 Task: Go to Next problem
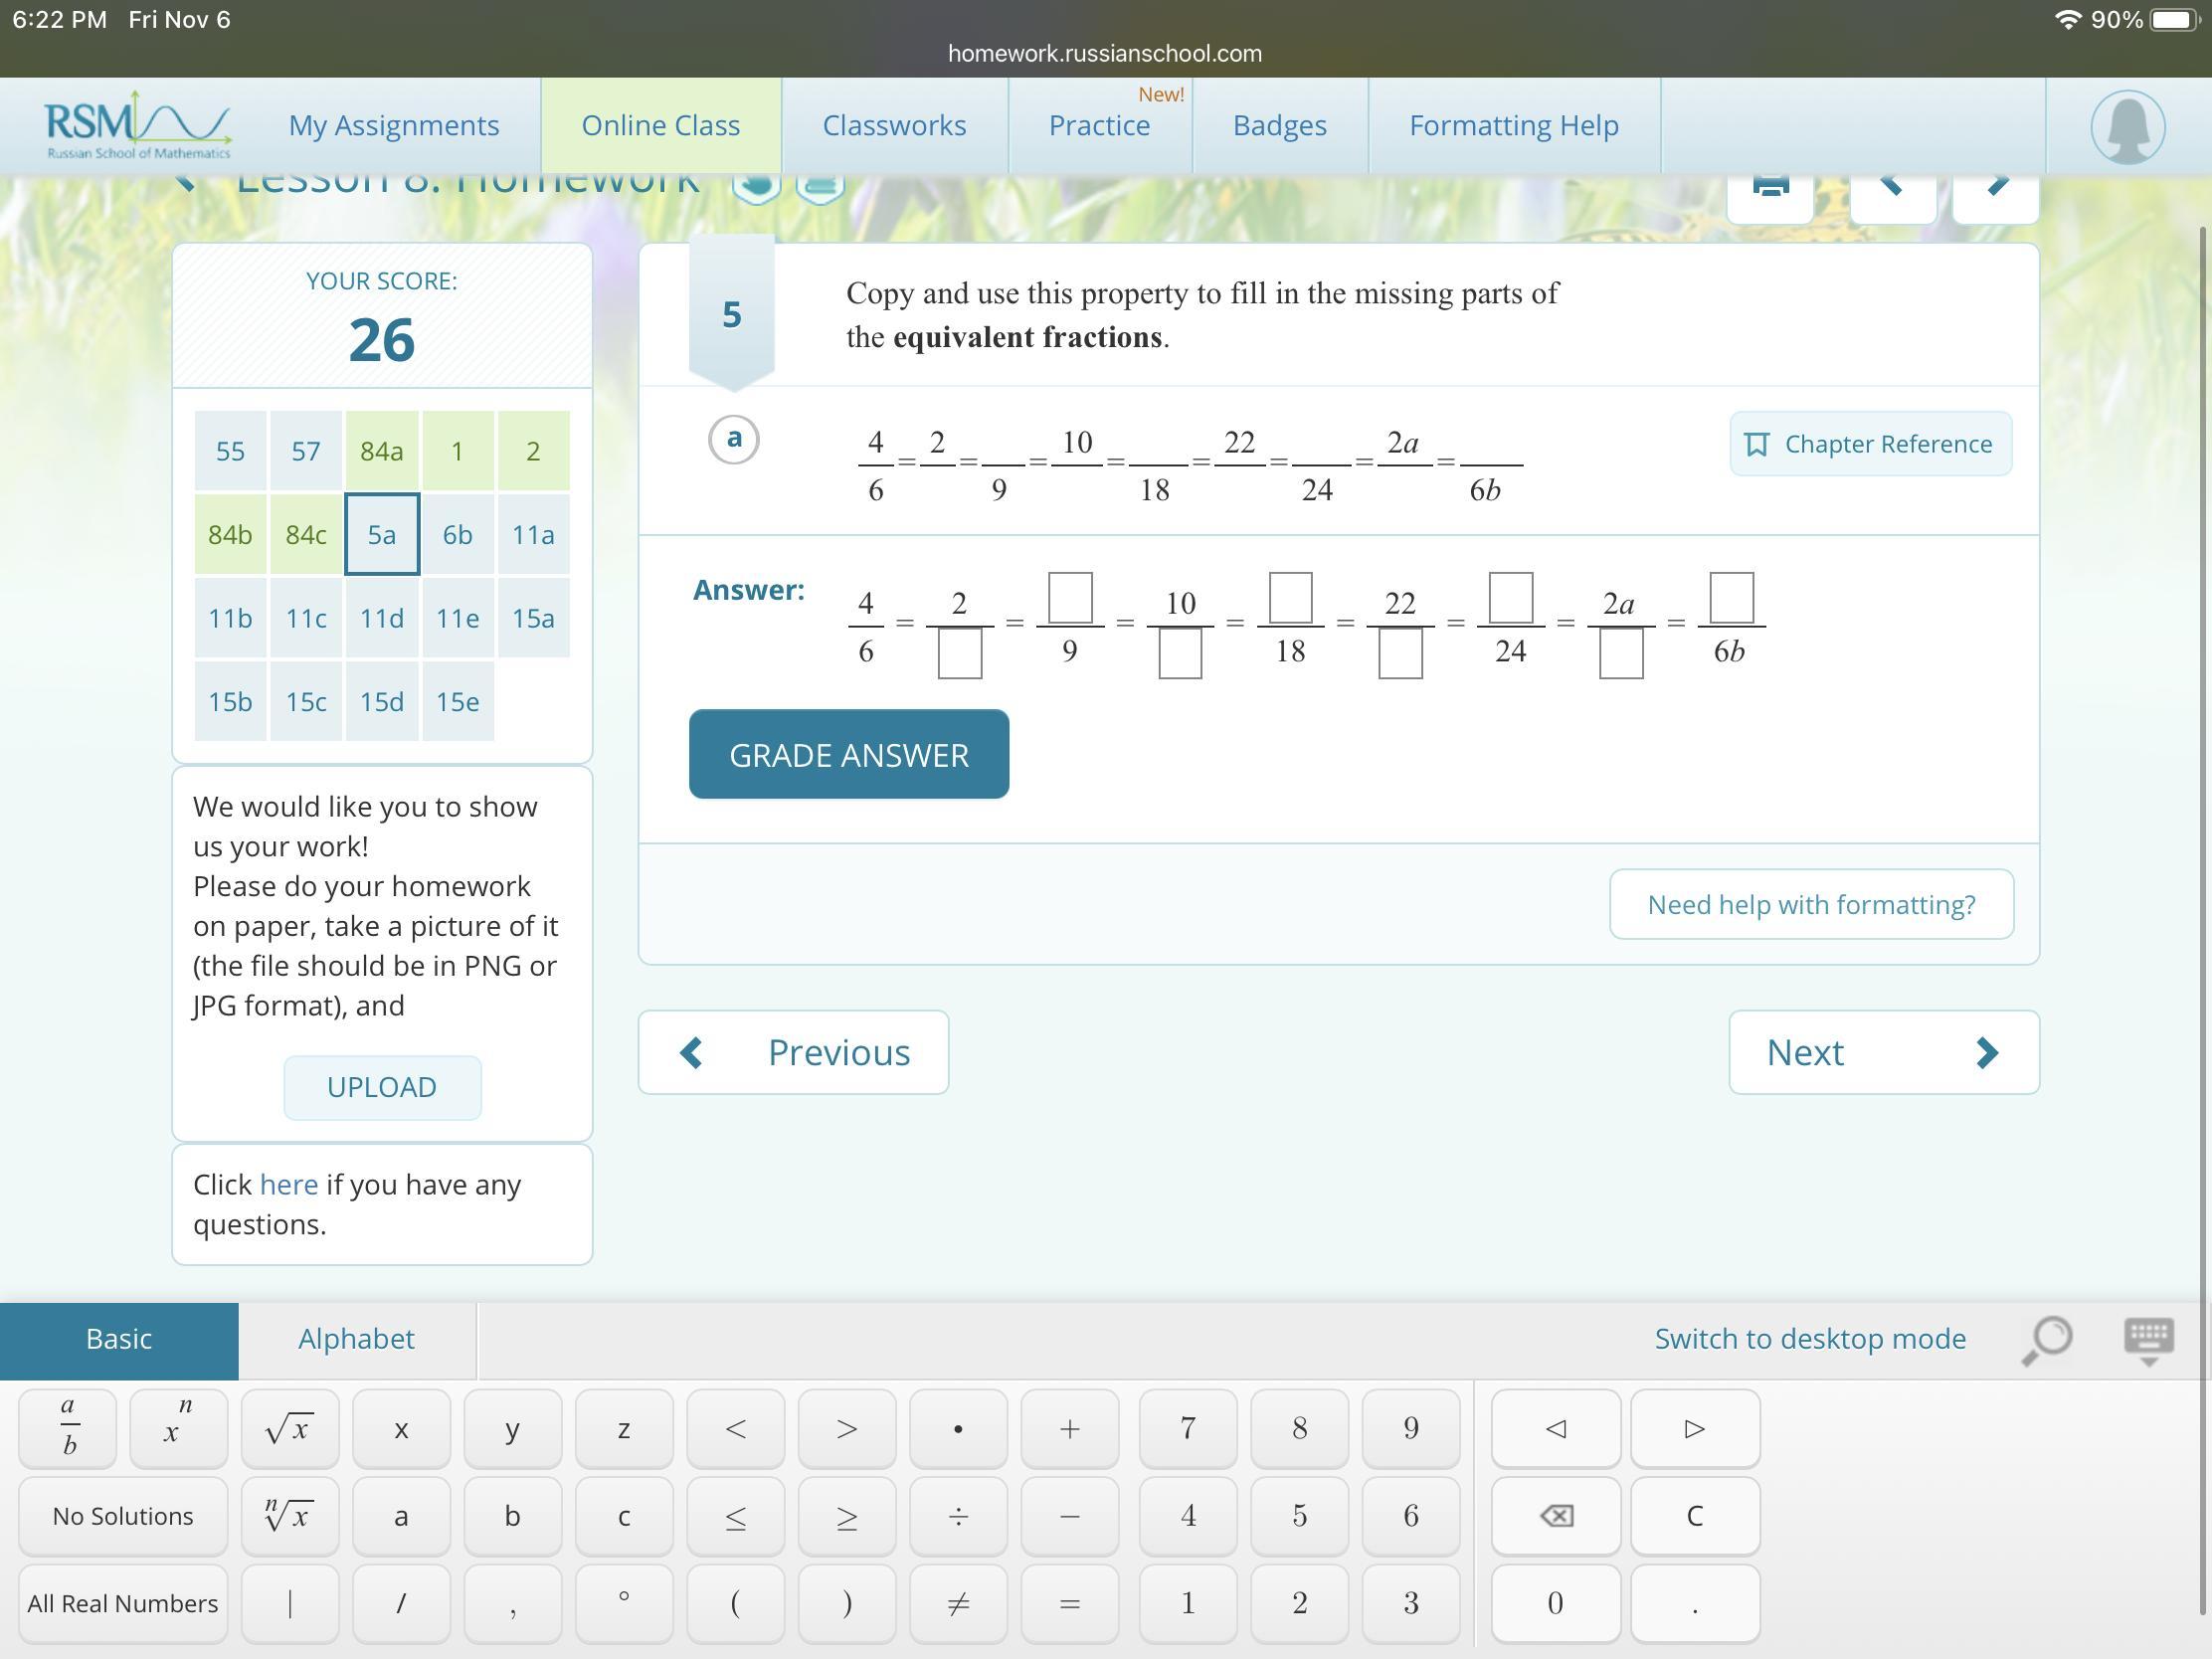pos(1883,1052)
